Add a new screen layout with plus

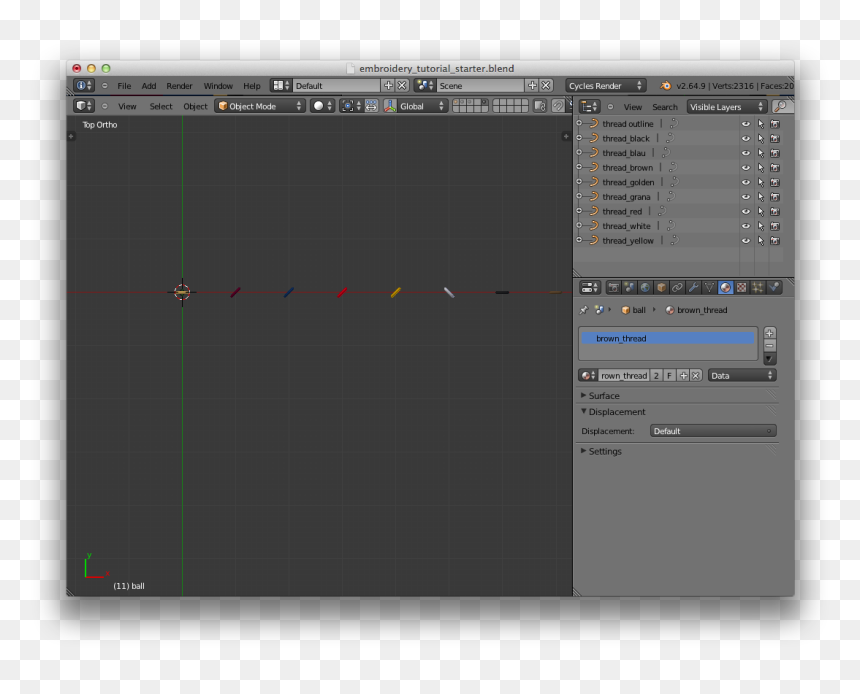pos(388,86)
